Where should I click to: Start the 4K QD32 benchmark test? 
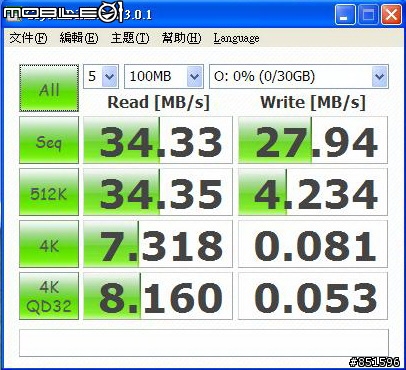[49, 296]
